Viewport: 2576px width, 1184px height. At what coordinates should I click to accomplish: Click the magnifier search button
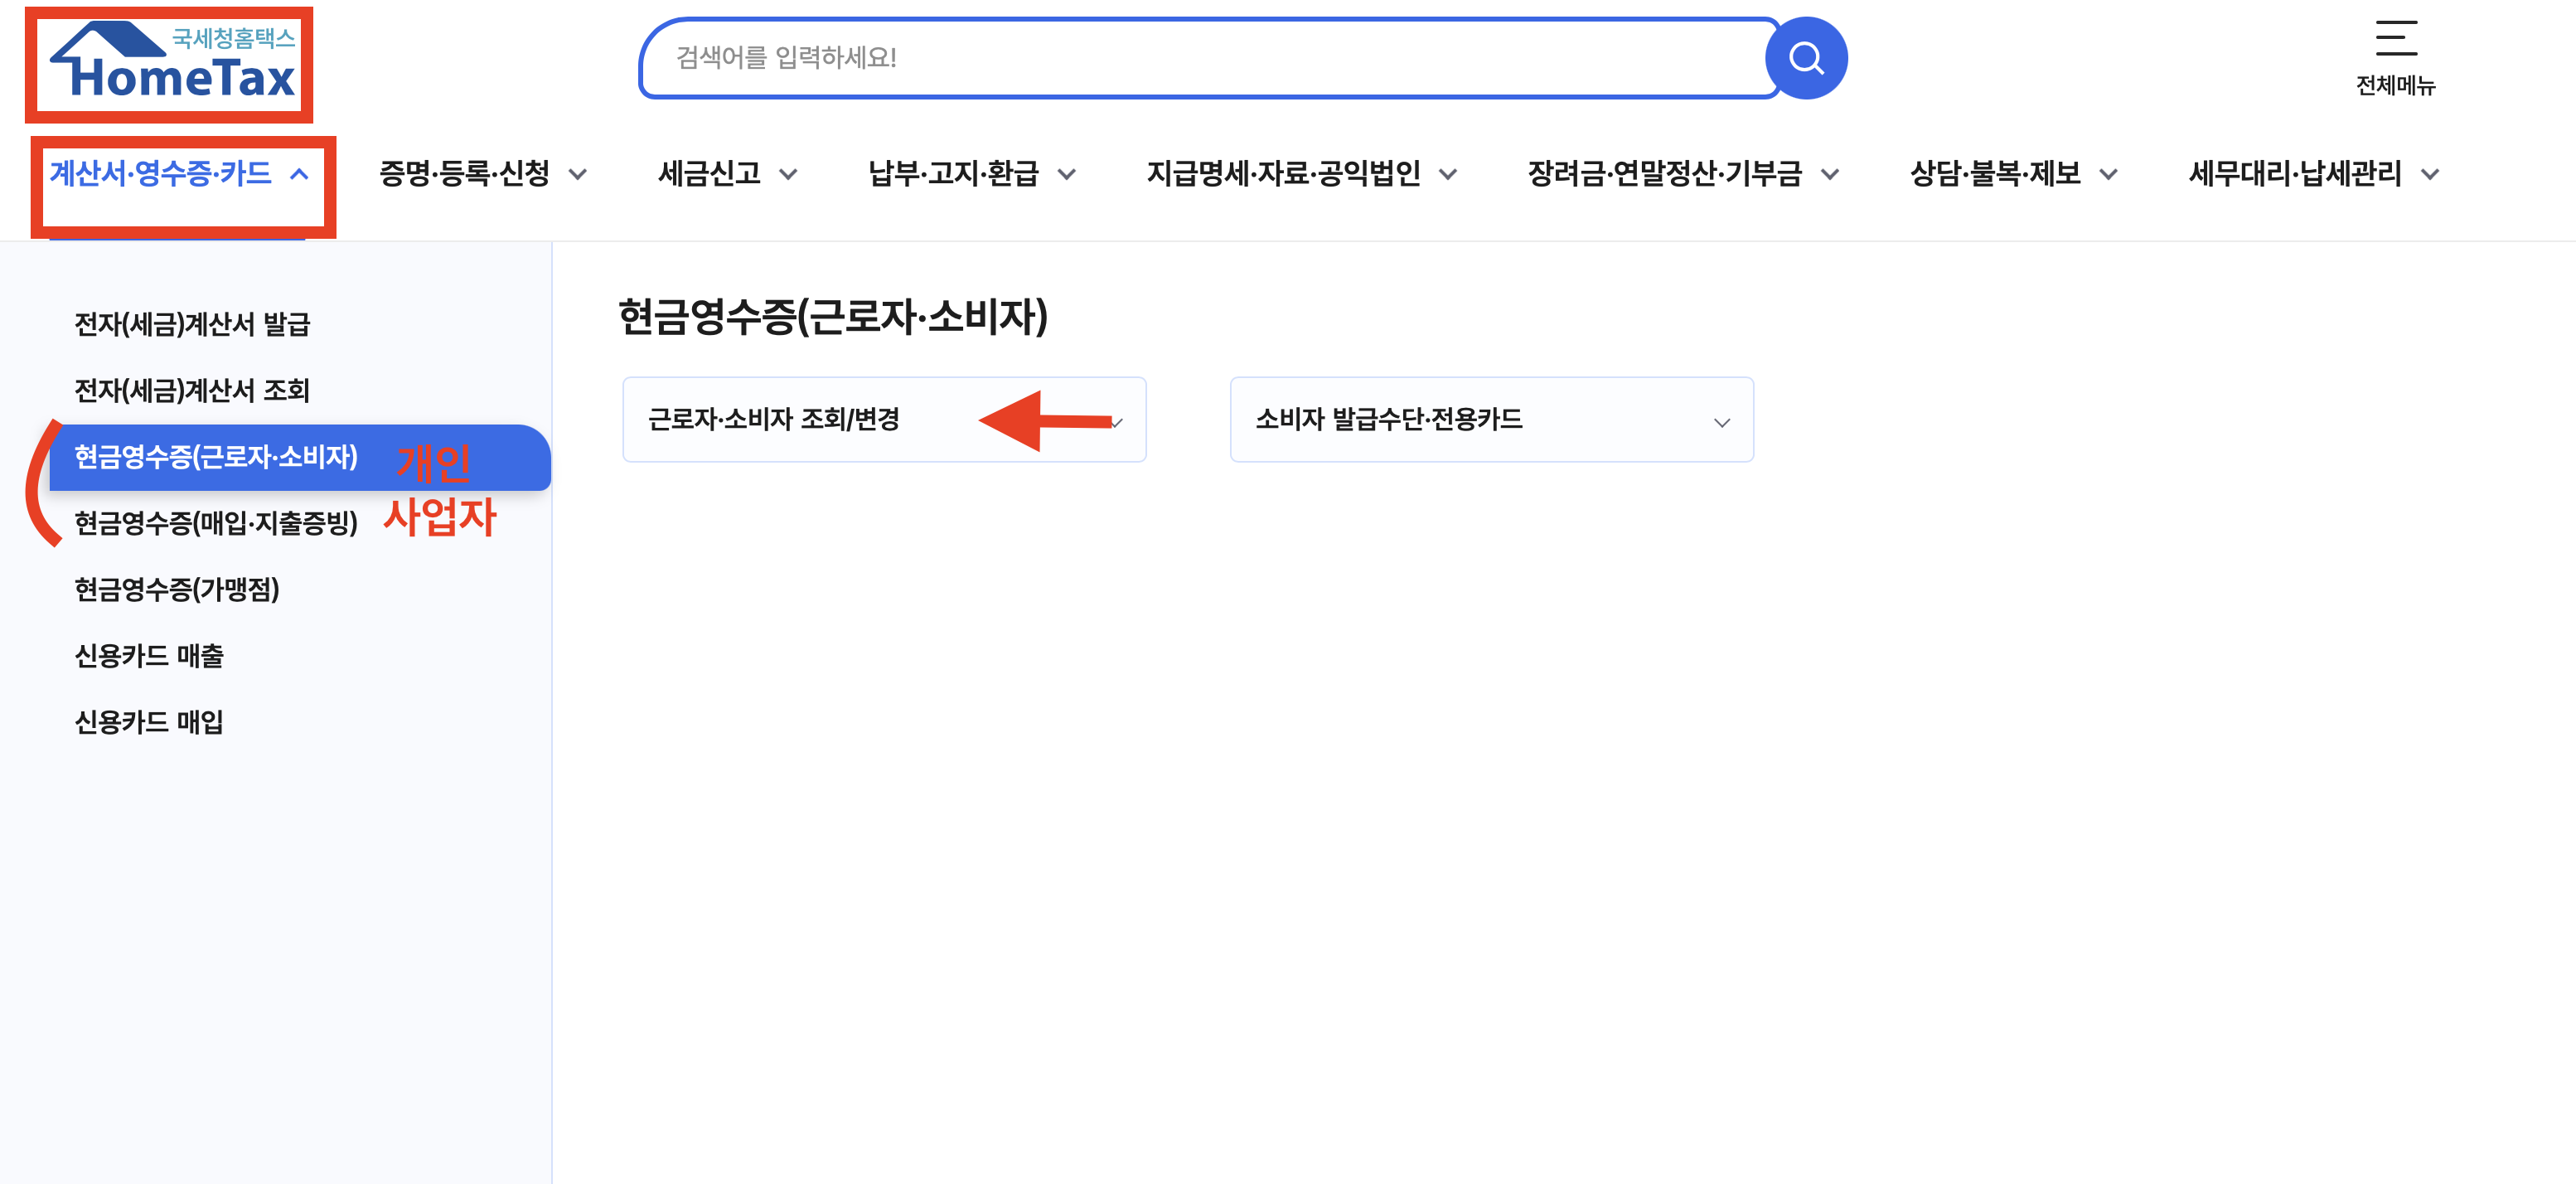1805,58
